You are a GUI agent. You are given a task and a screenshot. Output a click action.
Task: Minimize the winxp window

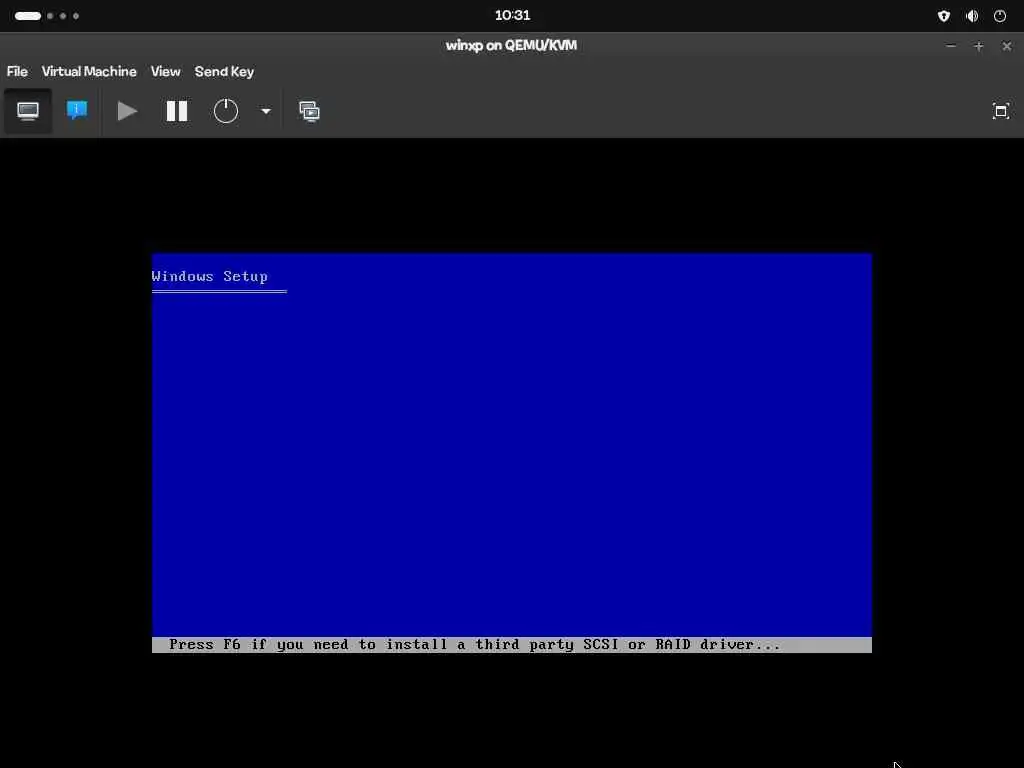pos(951,46)
